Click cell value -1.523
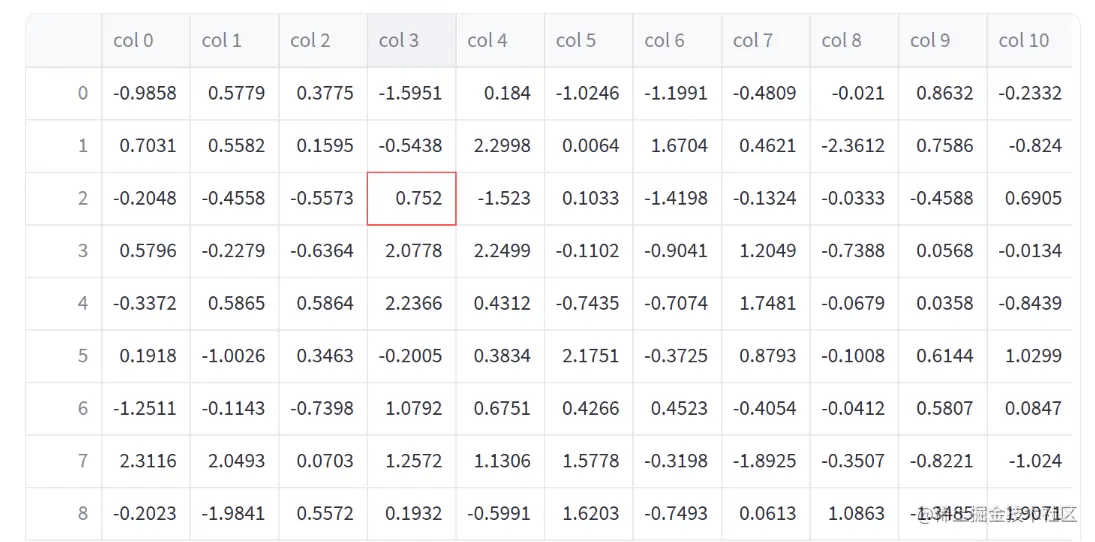Screen dimensions: 1095x542 [501, 198]
